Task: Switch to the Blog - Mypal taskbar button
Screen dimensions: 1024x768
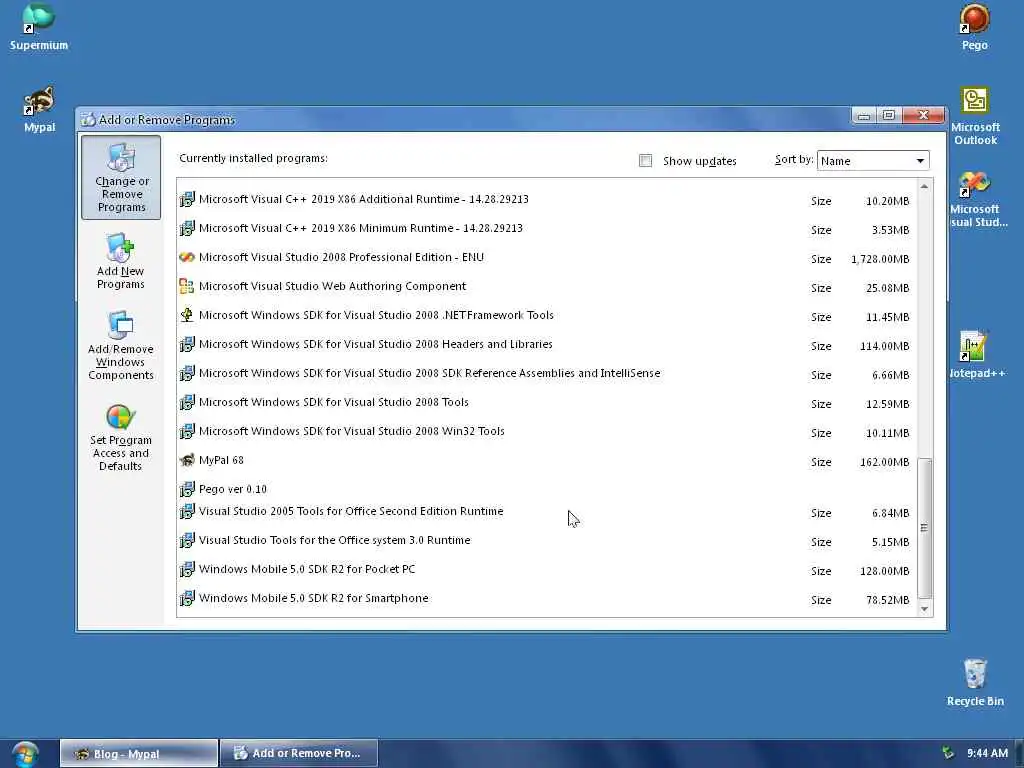Action: [138, 754]
